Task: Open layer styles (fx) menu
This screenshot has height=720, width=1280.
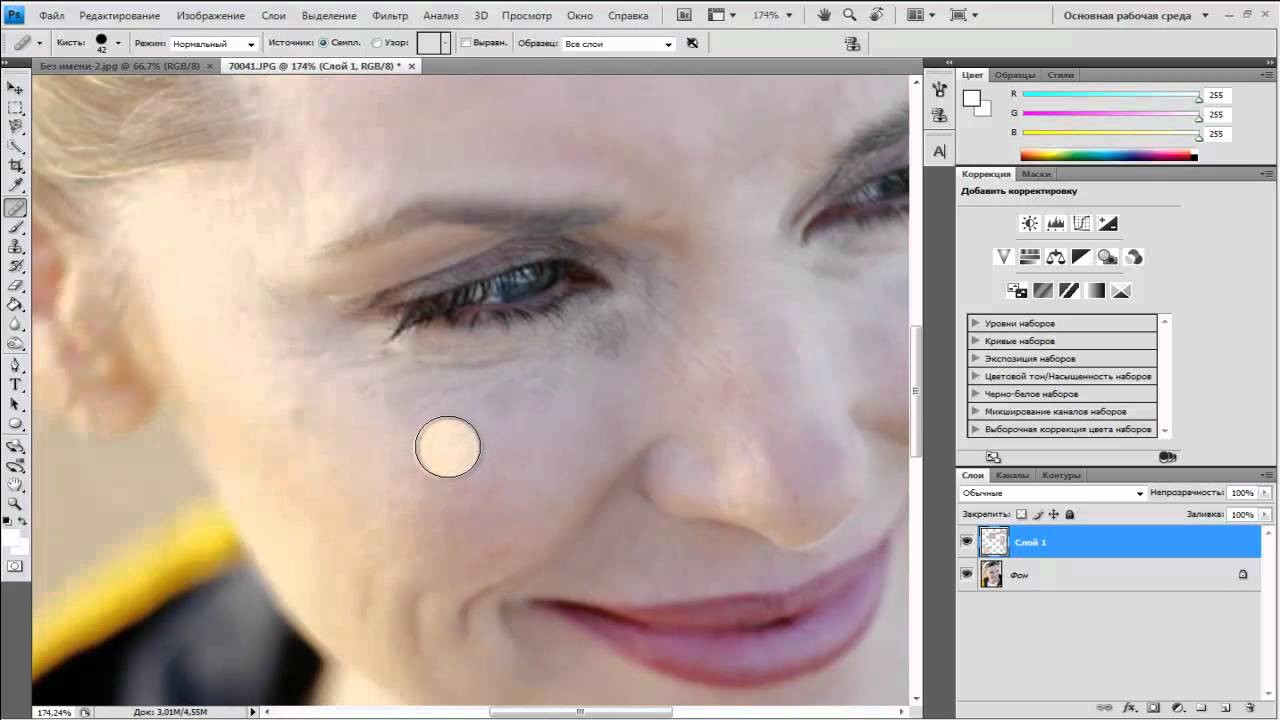Action: coord(1128,707)
